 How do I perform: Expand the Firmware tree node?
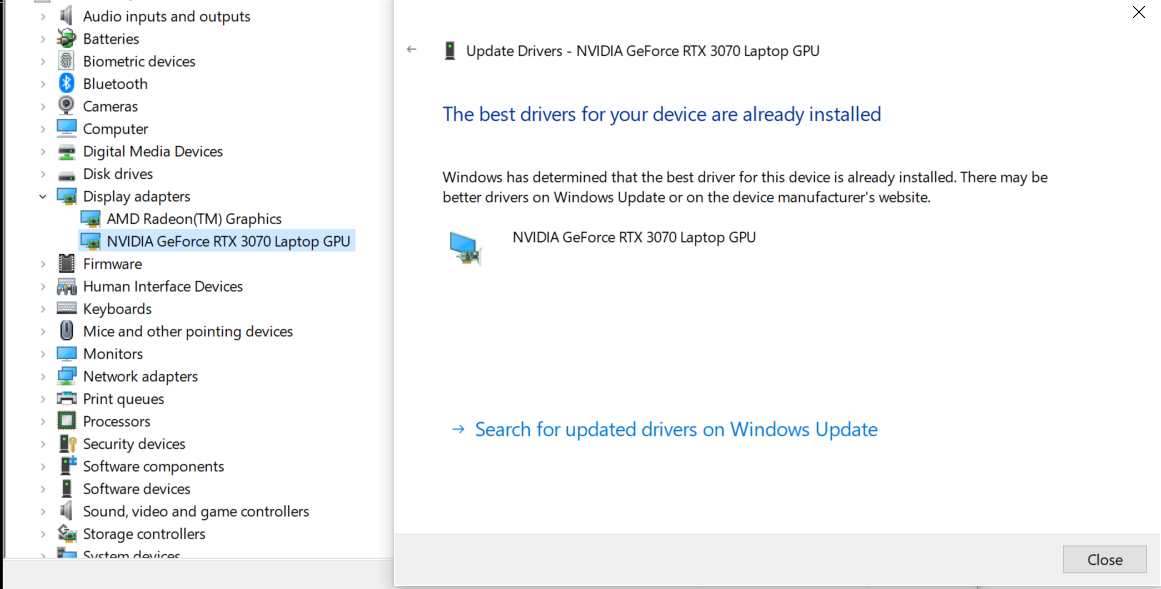[43, 264]
